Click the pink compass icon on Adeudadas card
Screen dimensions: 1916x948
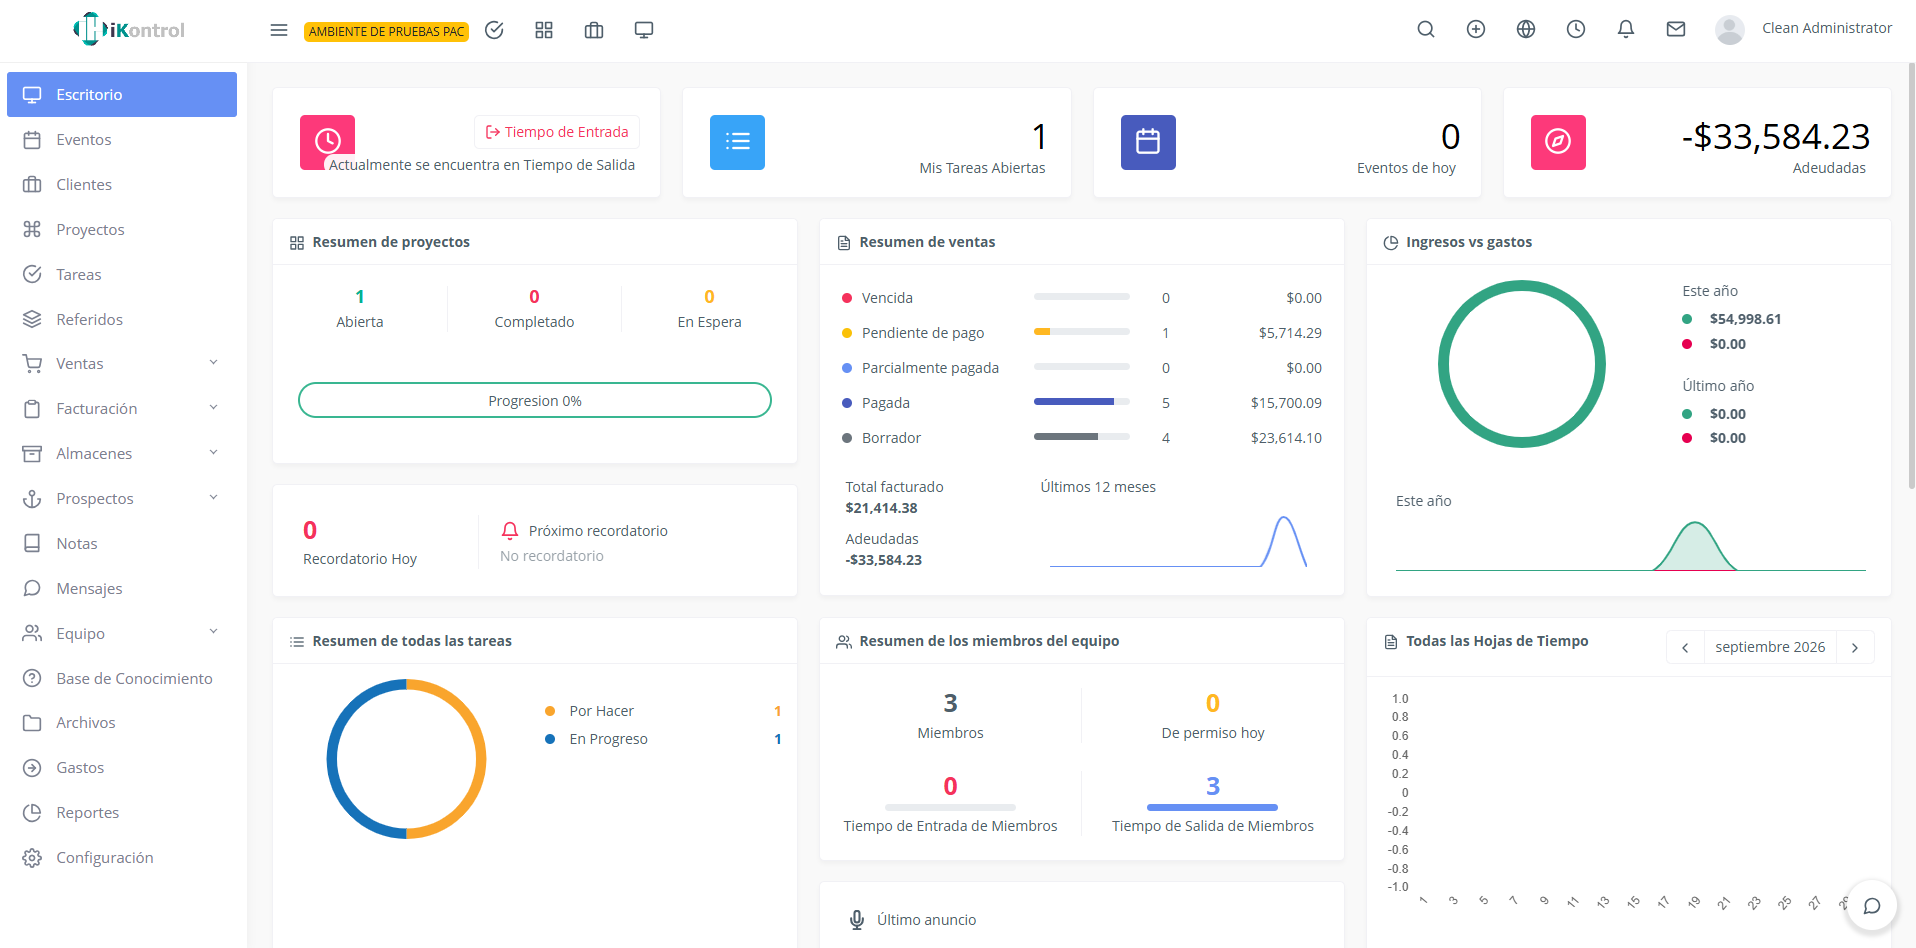click(1558, 142)
